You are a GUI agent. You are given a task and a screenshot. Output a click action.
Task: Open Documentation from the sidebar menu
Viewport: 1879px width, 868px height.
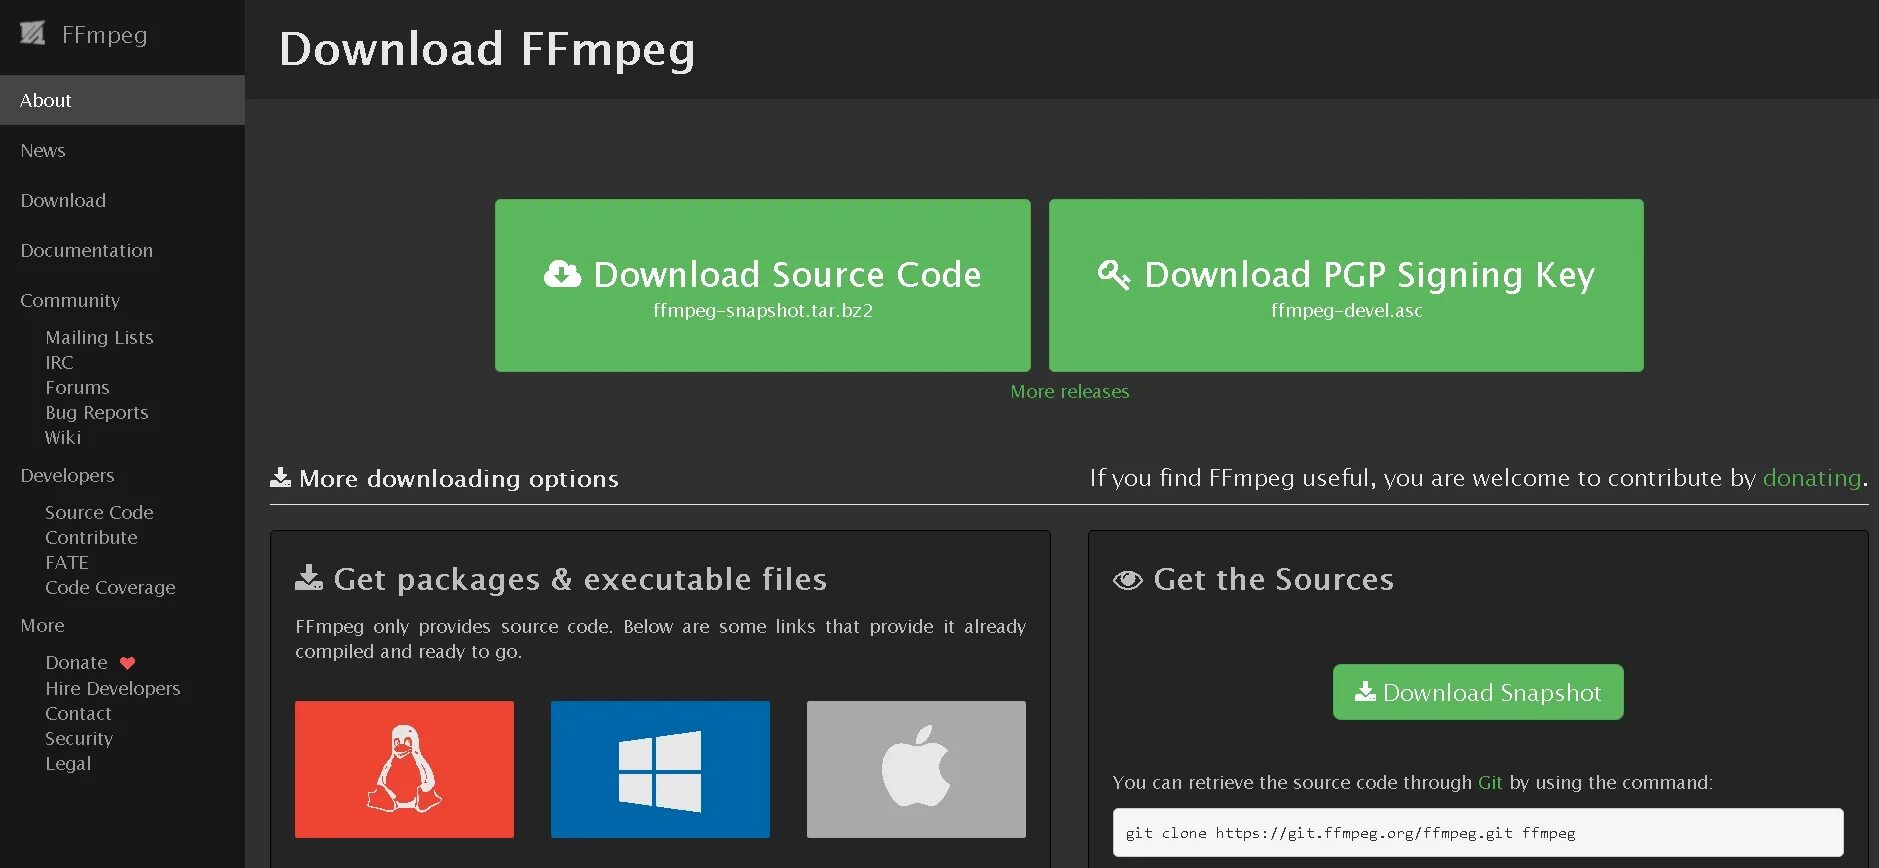(87, 250)
